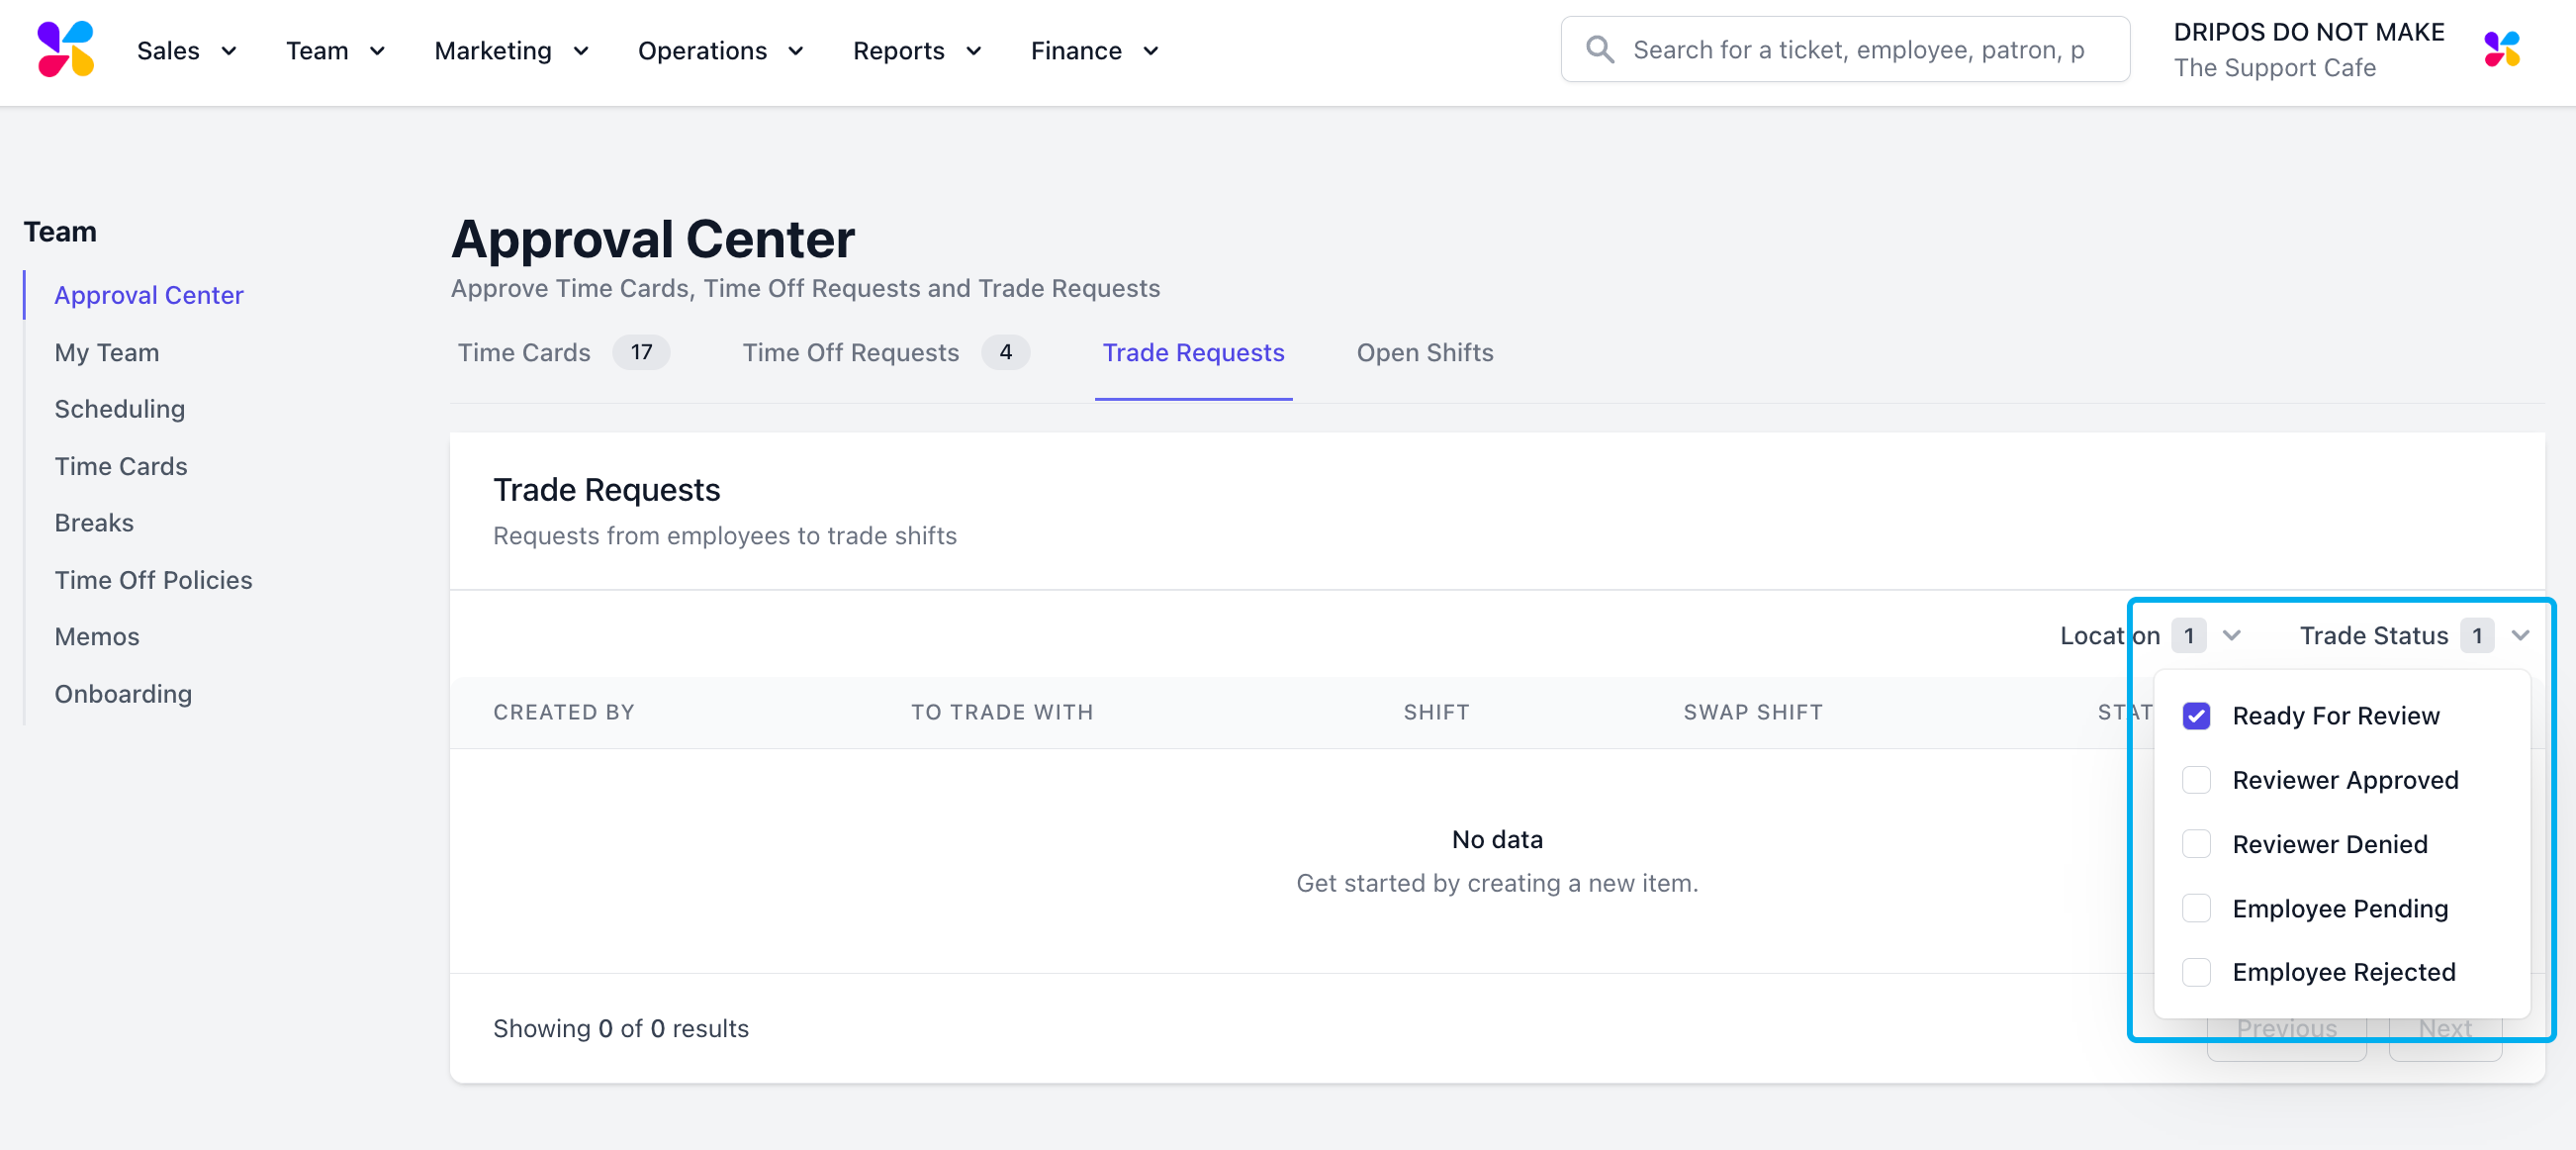2576x1150 pixels.
Task: Click the account logo icon at top right
Action: click(2502, 50)
